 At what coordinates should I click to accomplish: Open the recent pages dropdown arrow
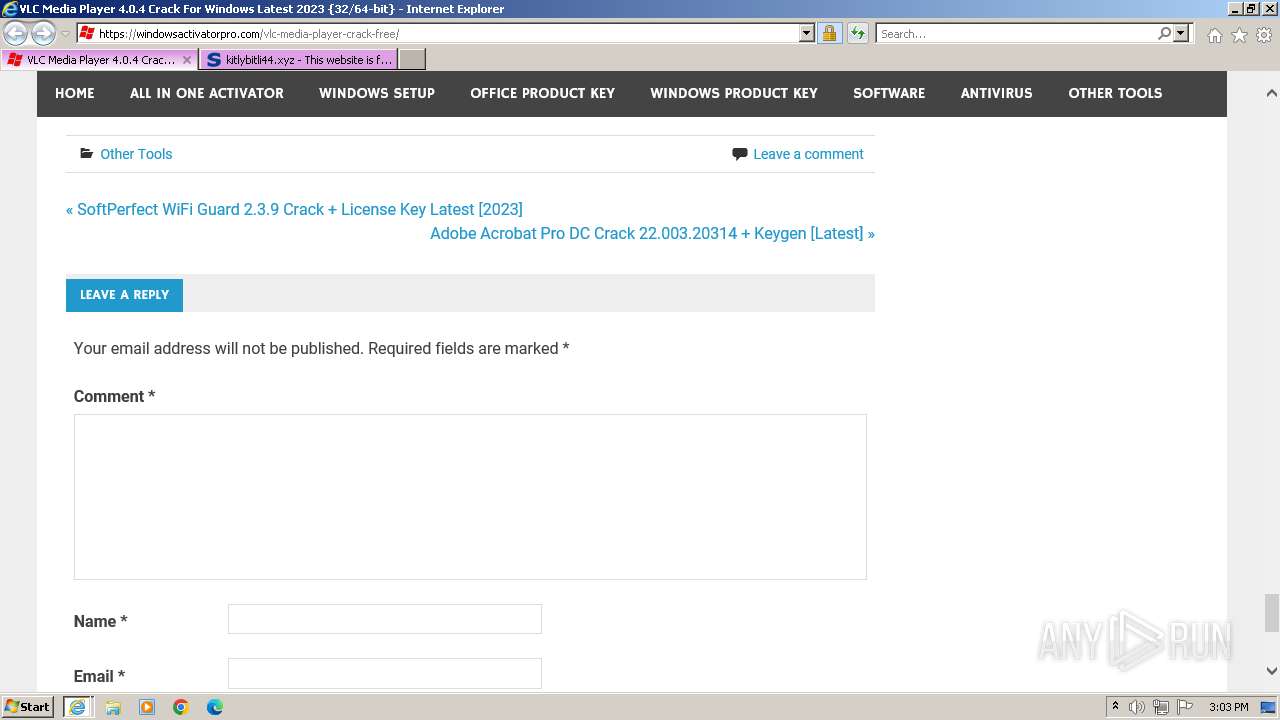(65, 34)
